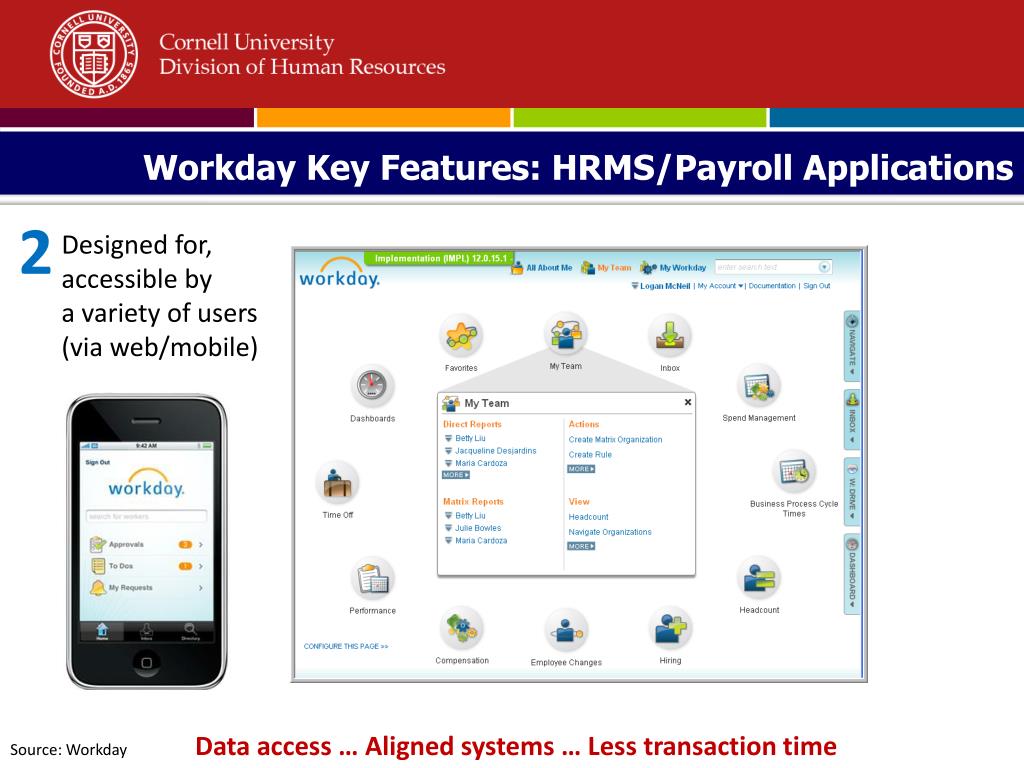Open To Dos chevron on phone
The image size is (1024, 768).
tap(200, 566)
